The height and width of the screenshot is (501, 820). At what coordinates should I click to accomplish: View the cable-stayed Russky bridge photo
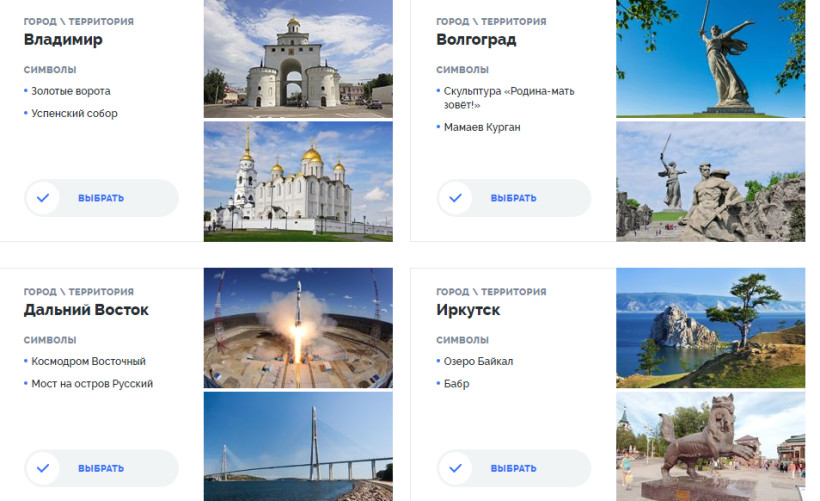tap(298, 446)
